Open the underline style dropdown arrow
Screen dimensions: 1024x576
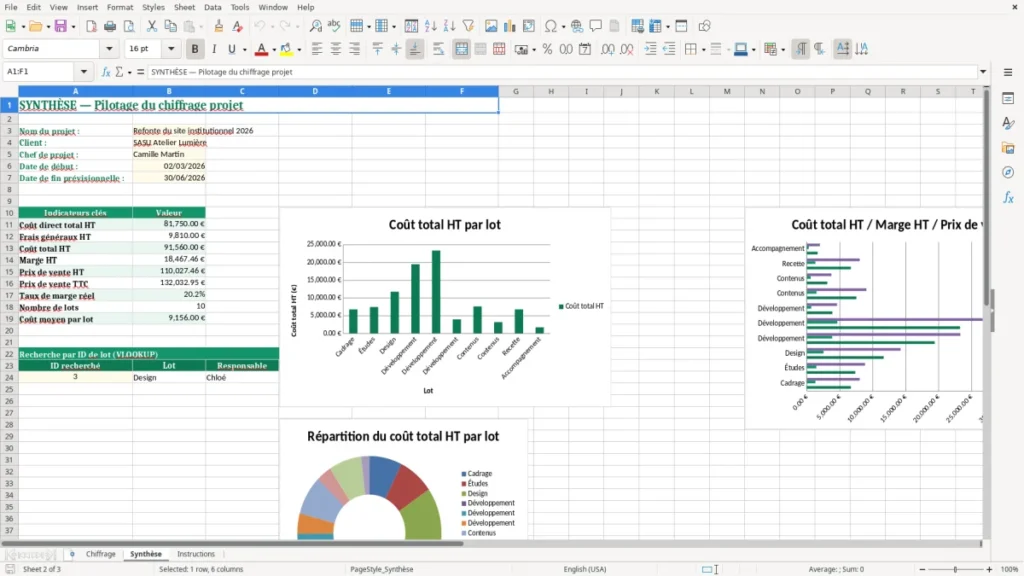click(244, 50)
